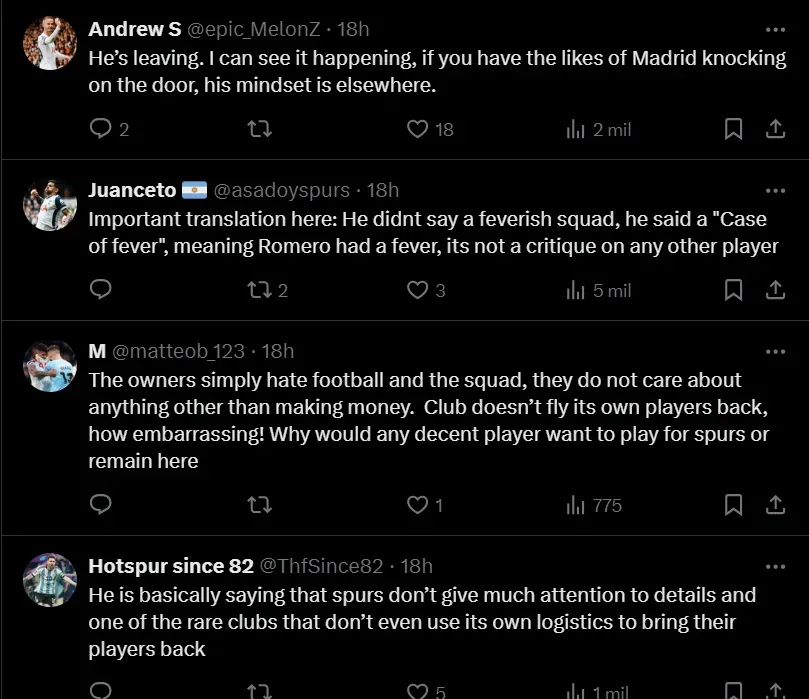
Task: View analytics on M's tweet
Action: pyautogui.click(x=576, y=505)
